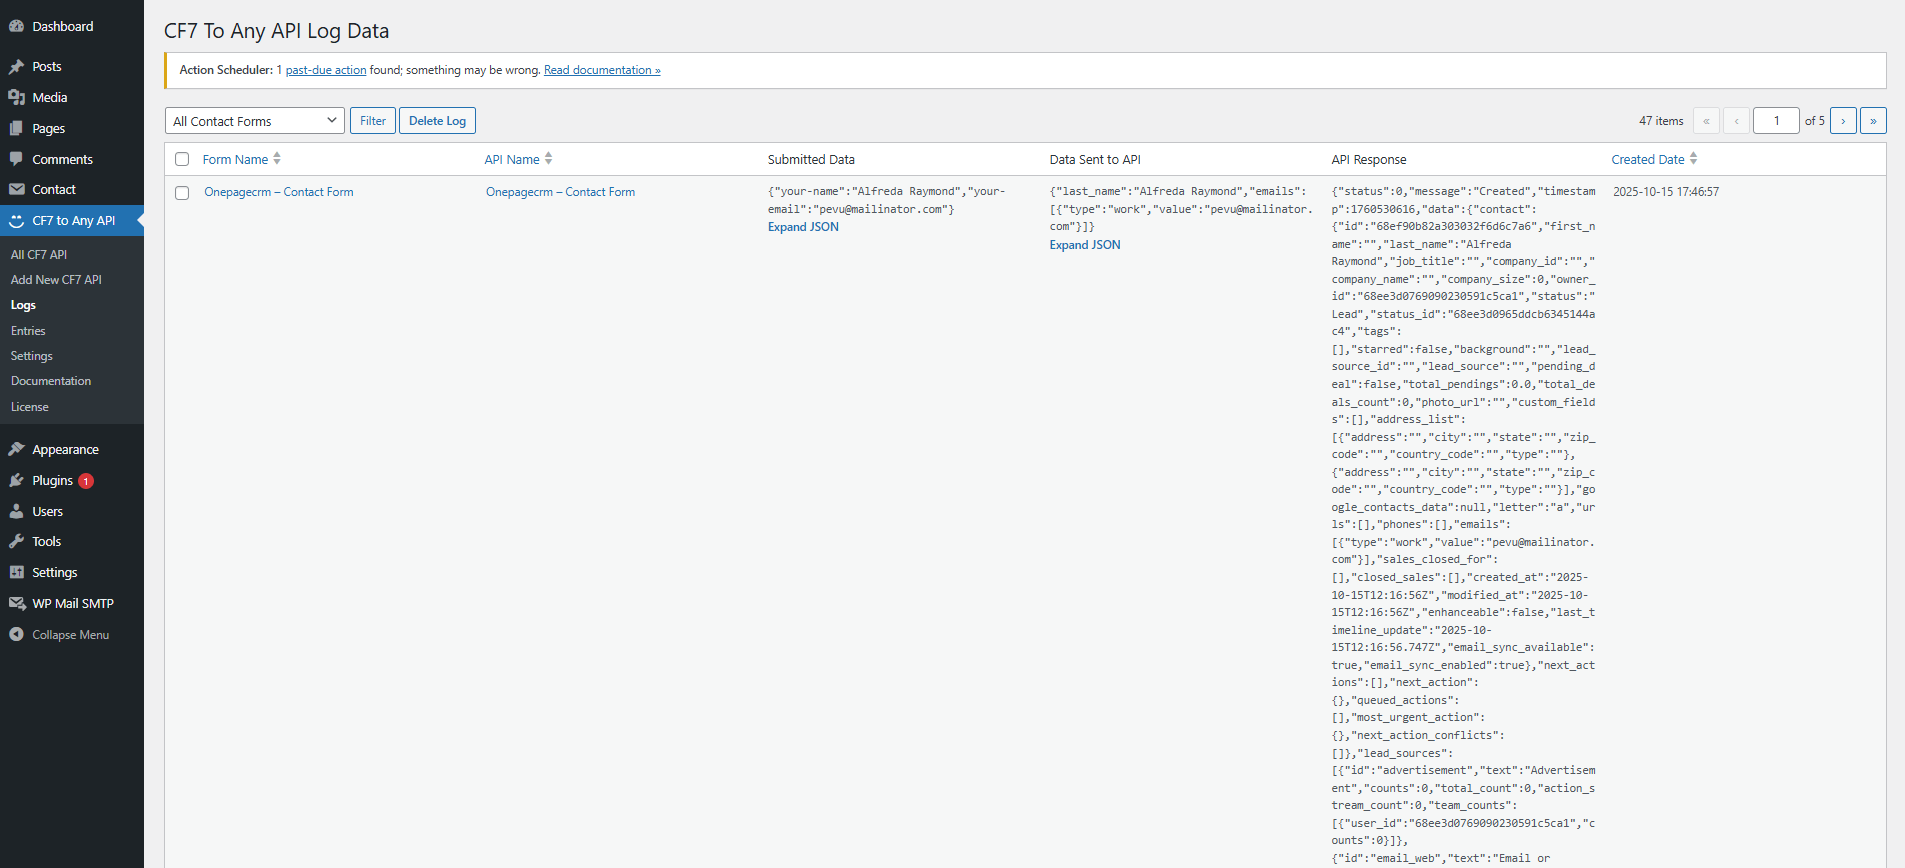Check the Onepagecrm log row checkbox

click(x=182, y=193)
